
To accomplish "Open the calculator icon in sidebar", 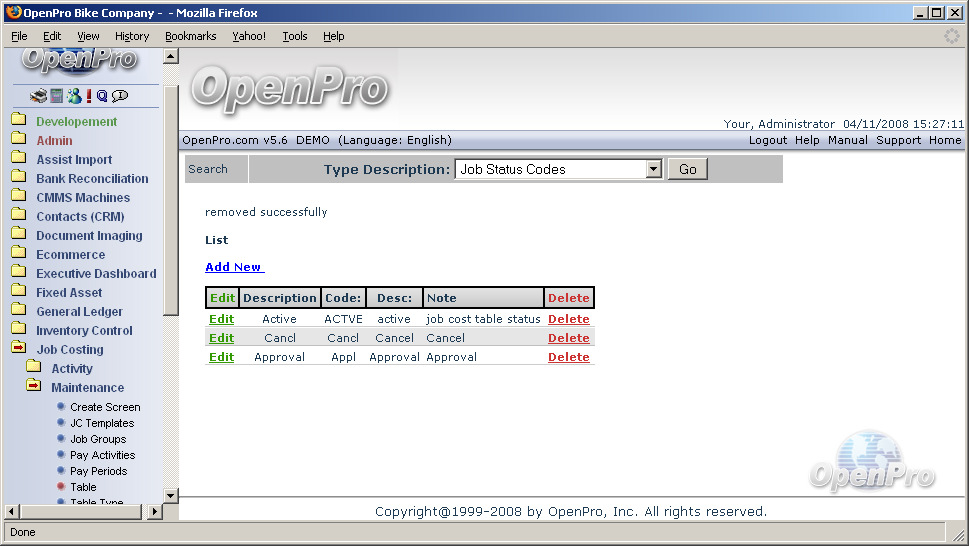I will [x=56, y=96].
